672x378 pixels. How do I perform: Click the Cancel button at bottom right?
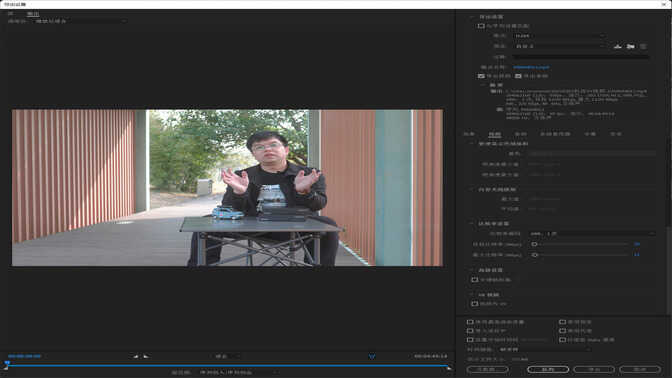click(x=639, y=369)
